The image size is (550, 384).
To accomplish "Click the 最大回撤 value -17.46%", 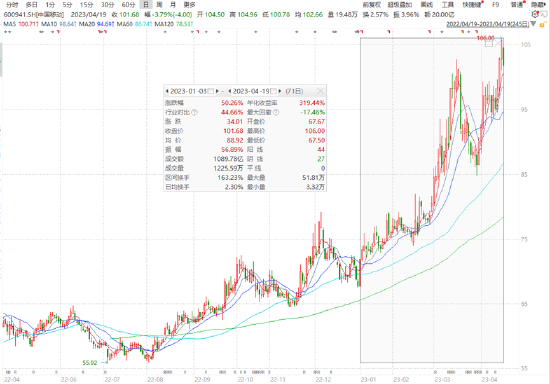I will click(x=313, y=112).
